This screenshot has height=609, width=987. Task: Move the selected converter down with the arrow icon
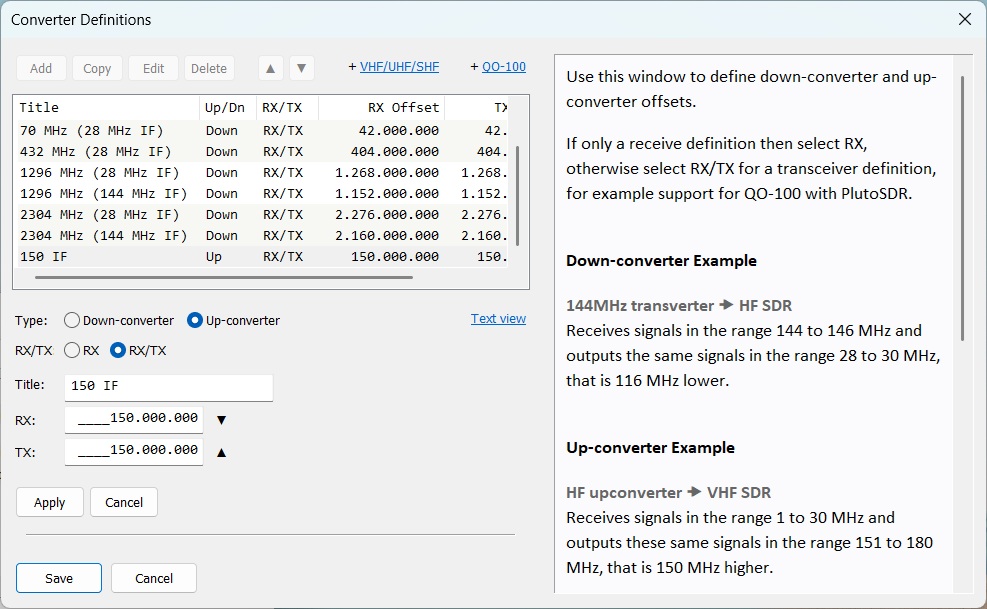pyautogui.click(x=302, y=67)
